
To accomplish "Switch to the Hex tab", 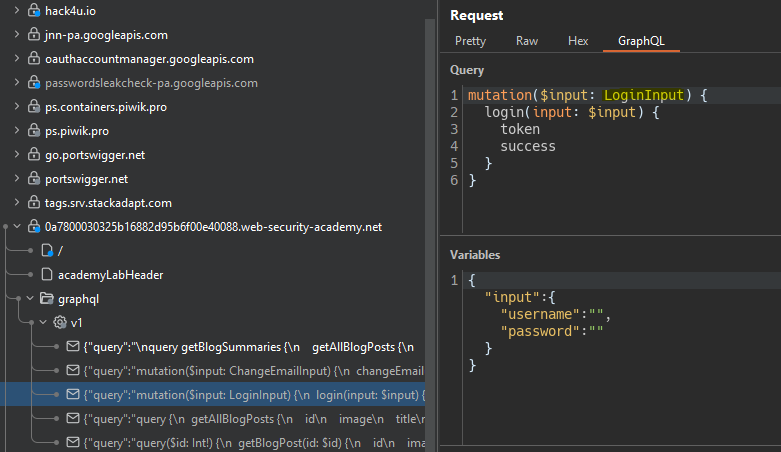I will tap(578, 41).
